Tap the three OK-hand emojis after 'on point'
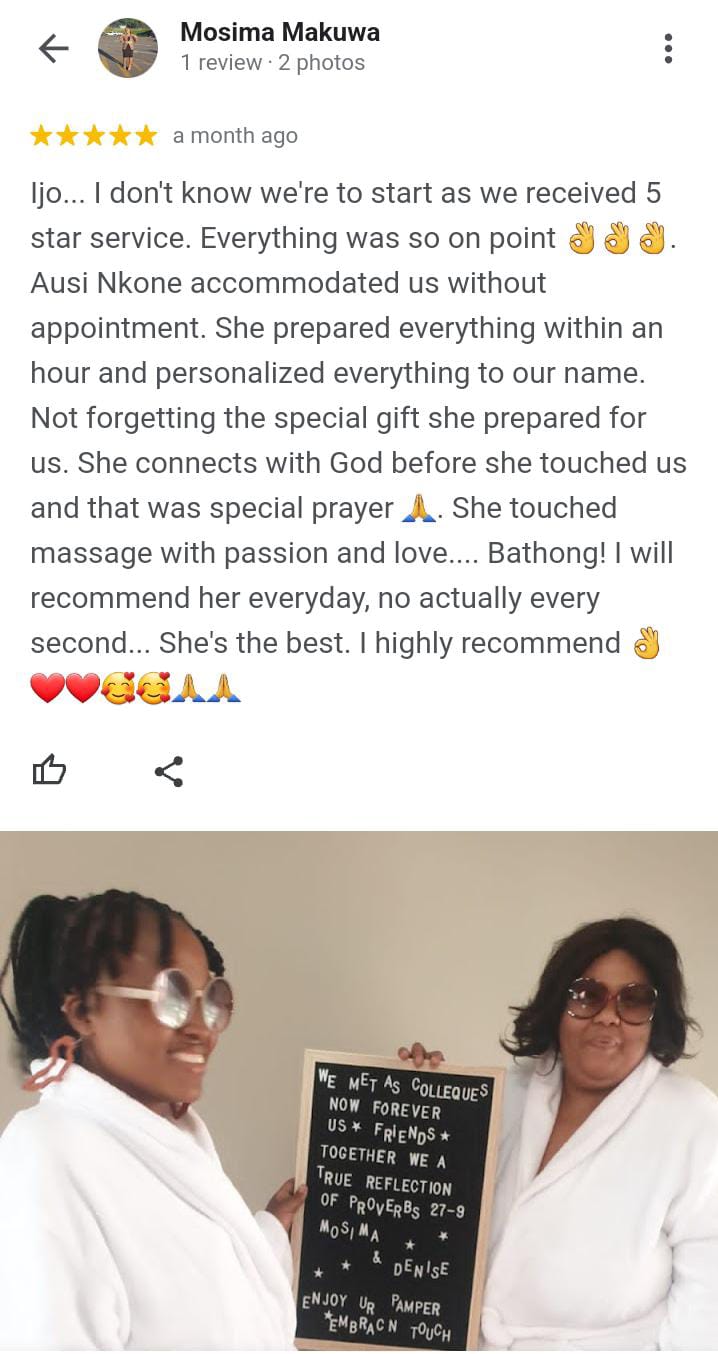The image size is (718, 1354). (x=616, y=239)
